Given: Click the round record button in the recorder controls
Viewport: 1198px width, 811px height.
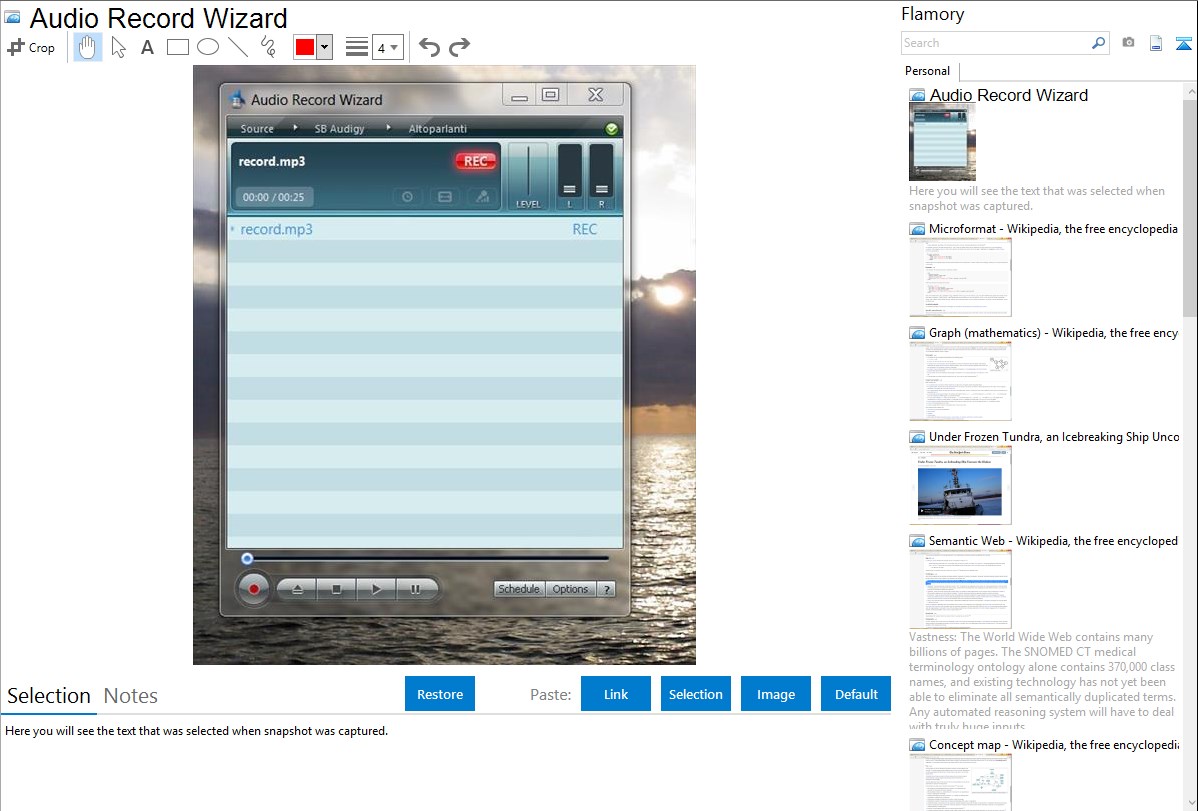Looking at the screenshot, I should [x=254, y=589].
